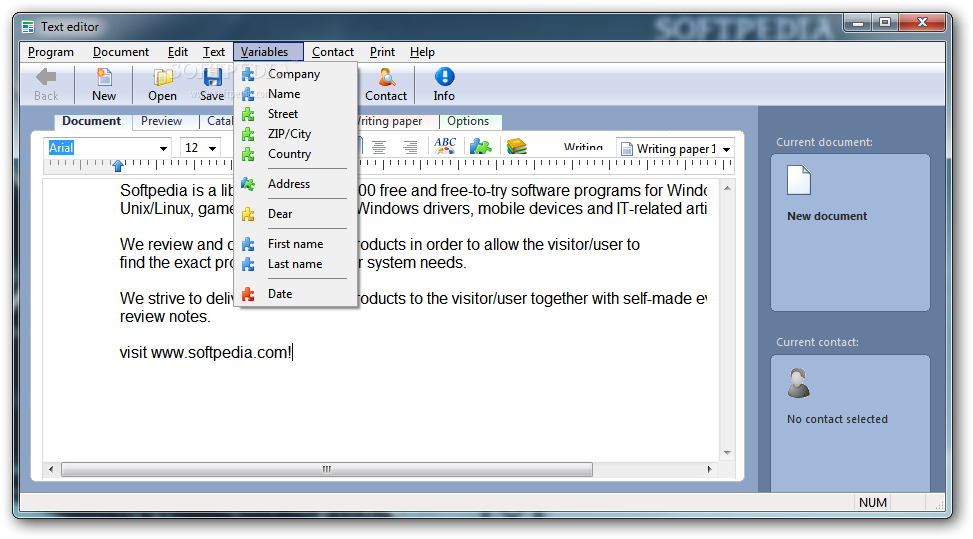The image size is (973, 539).
Task: Click the vertical scrollbar up arrow
Action: tap(727, 188)
